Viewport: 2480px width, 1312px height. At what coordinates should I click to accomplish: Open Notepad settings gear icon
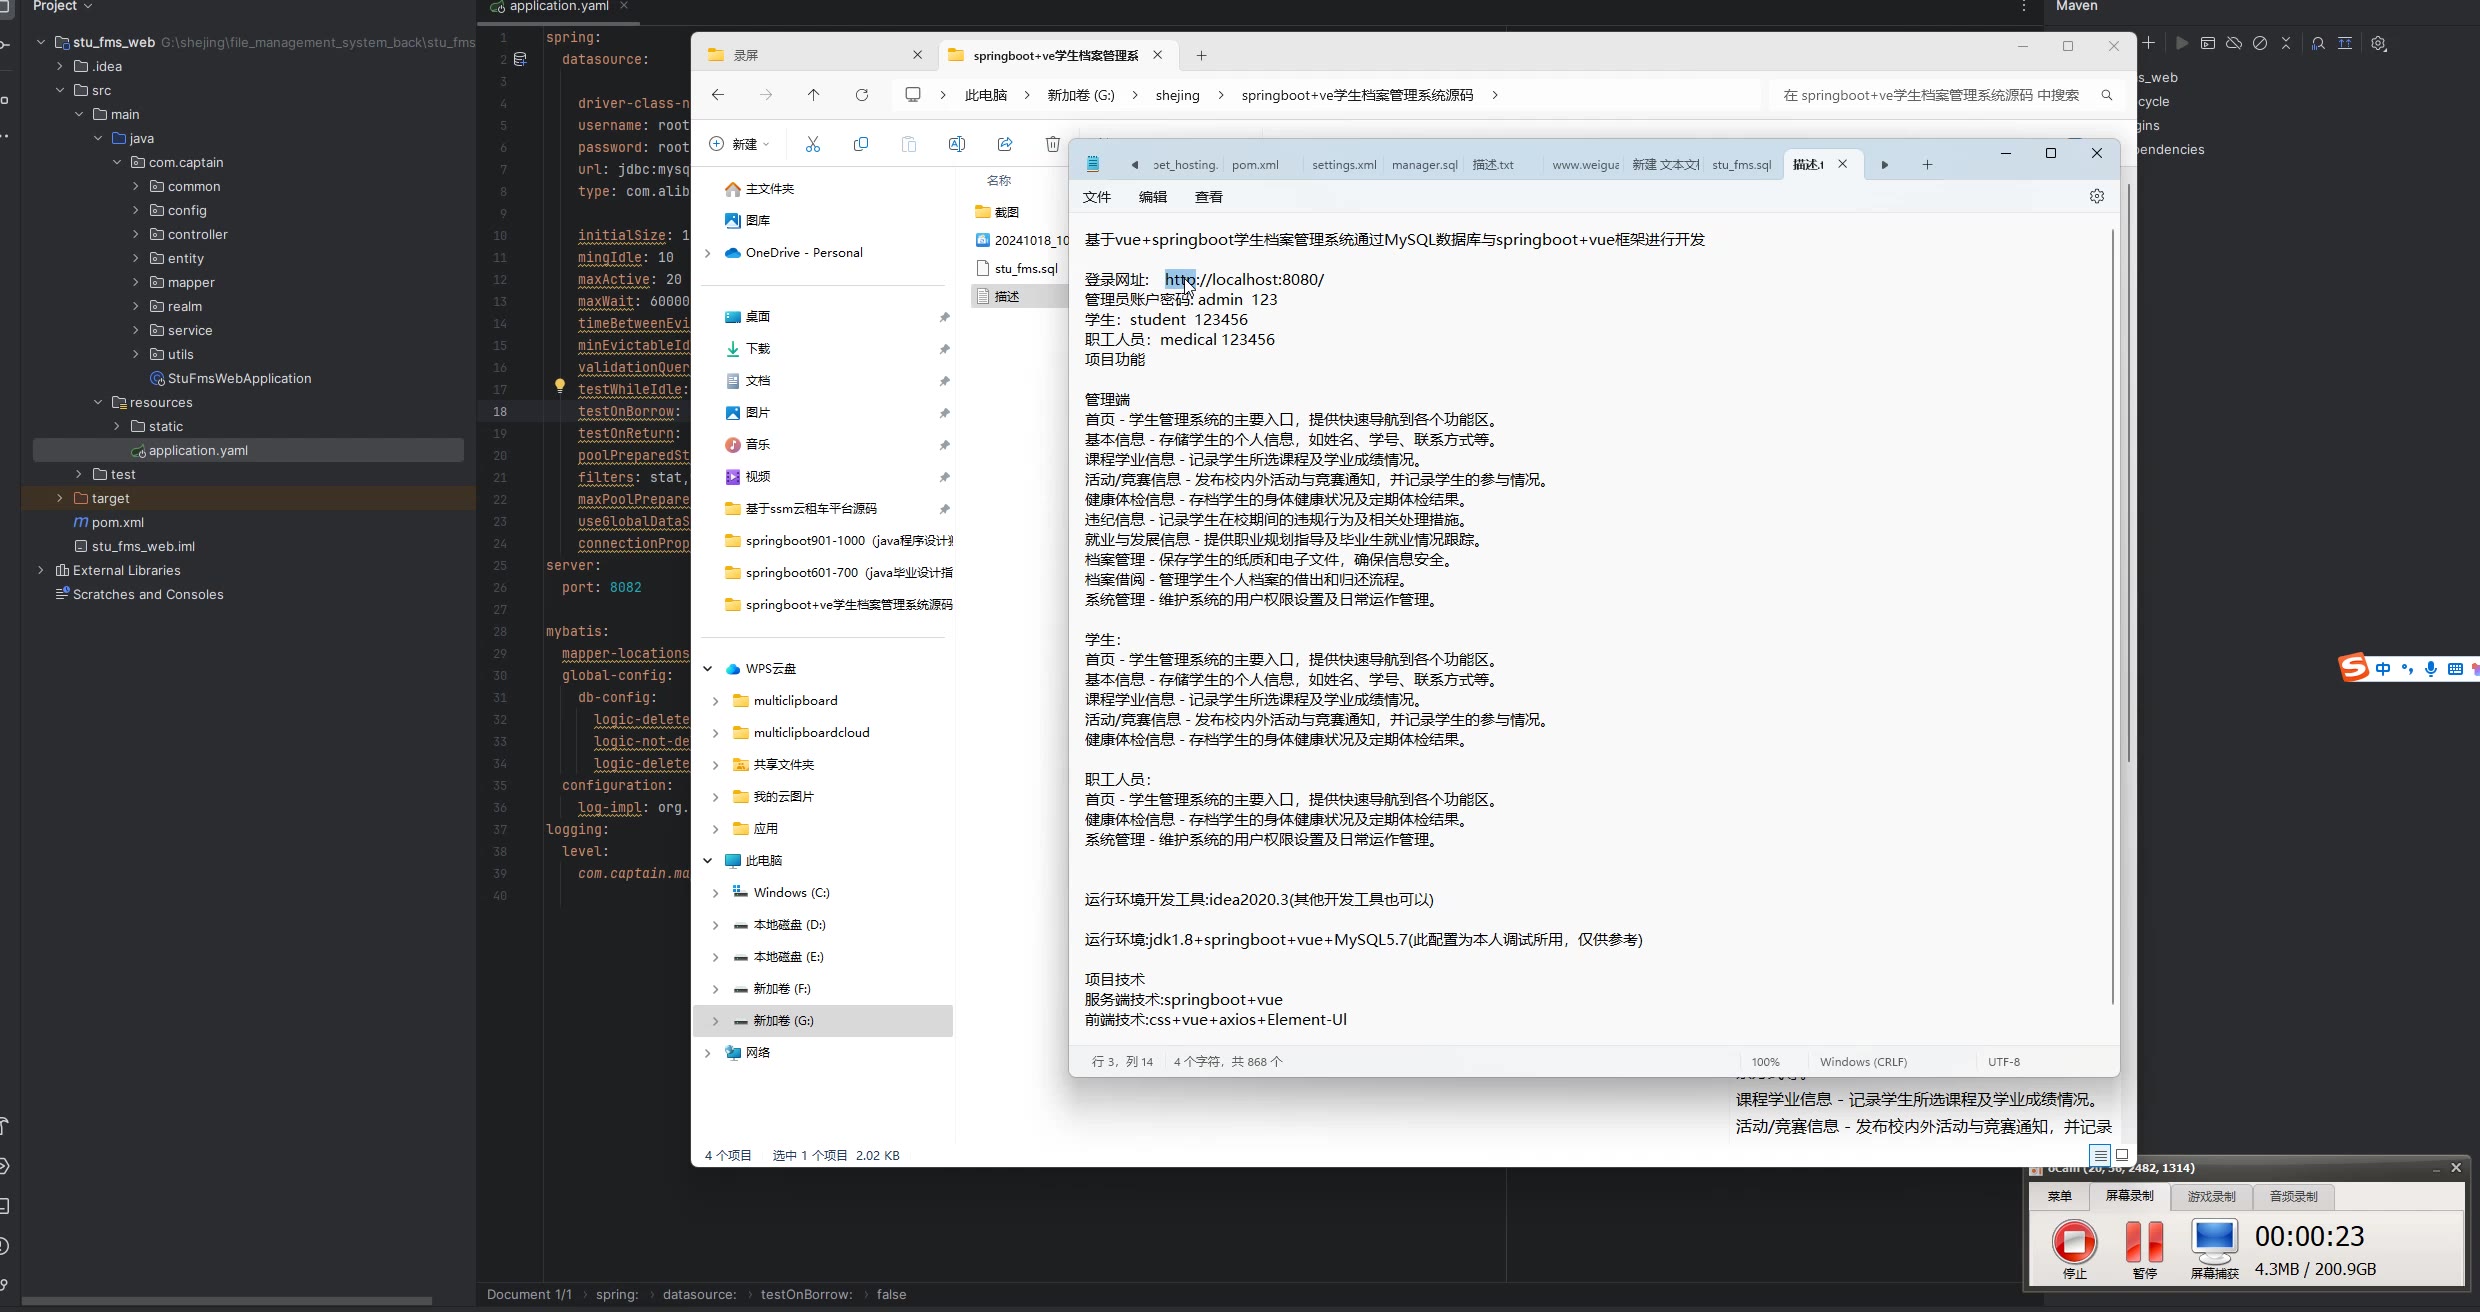point(2096,196)
